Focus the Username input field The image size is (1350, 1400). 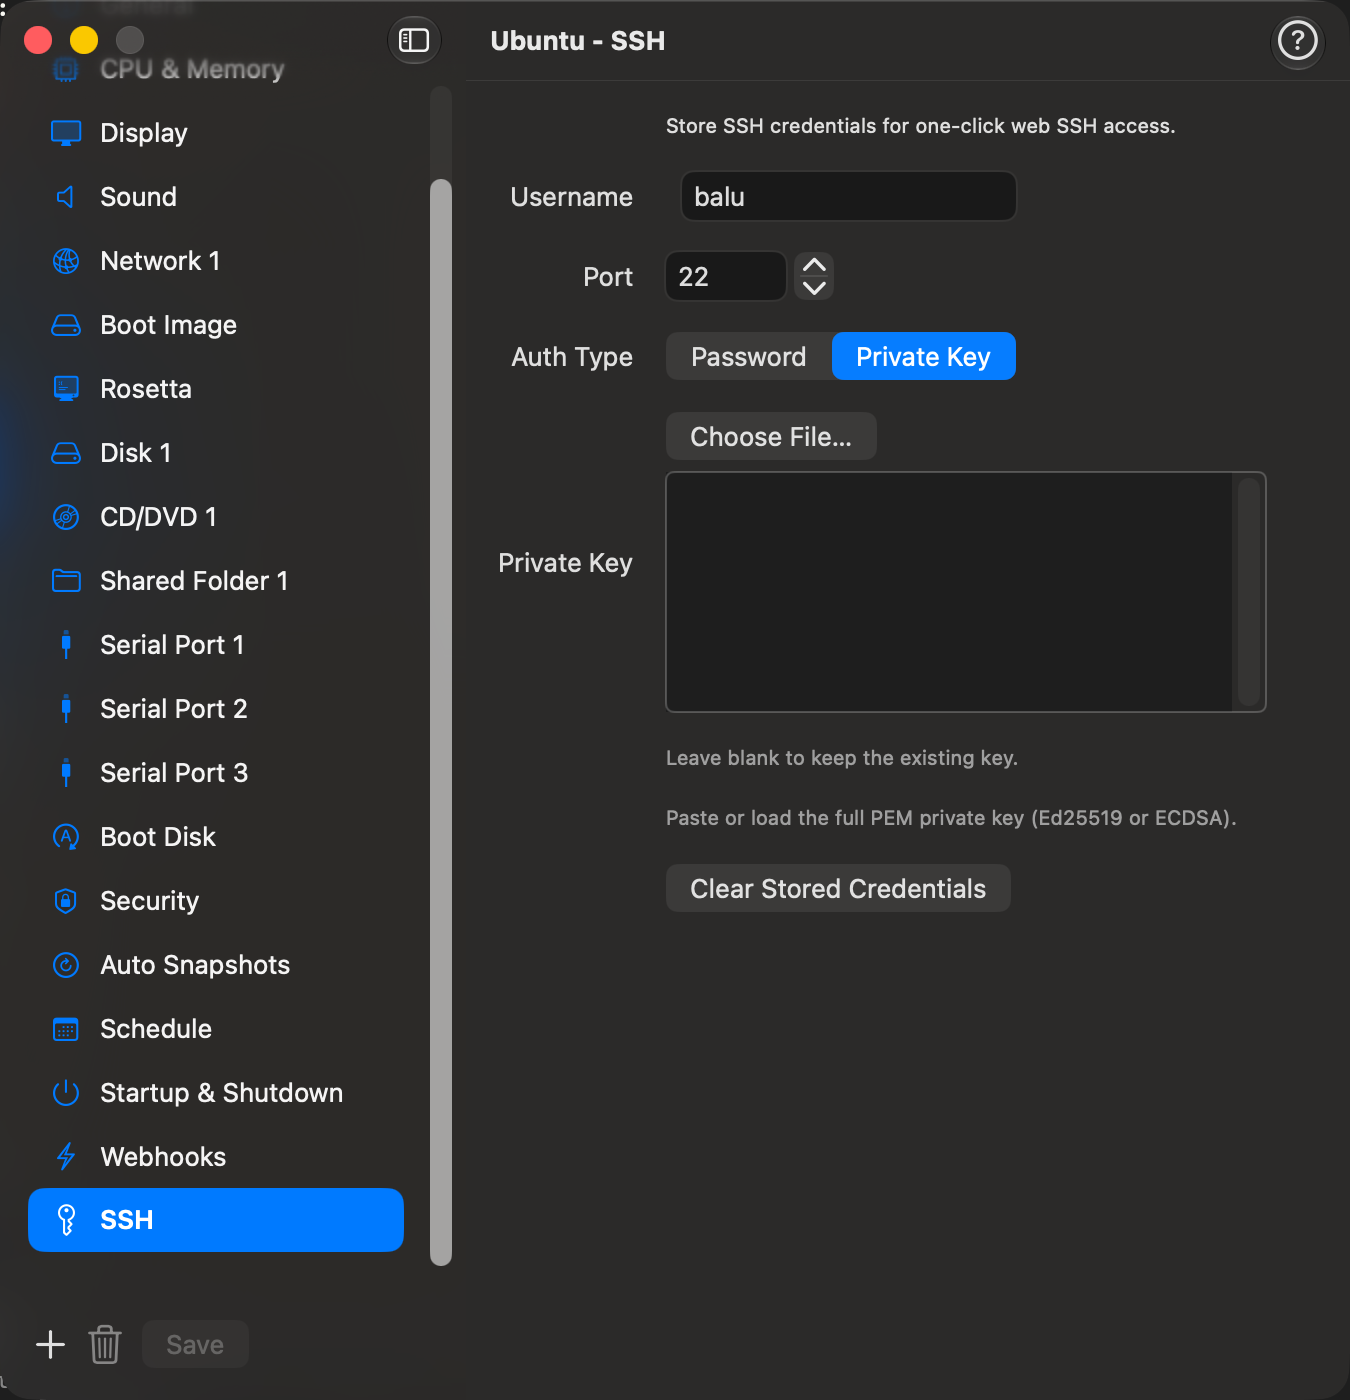point(849,197)
